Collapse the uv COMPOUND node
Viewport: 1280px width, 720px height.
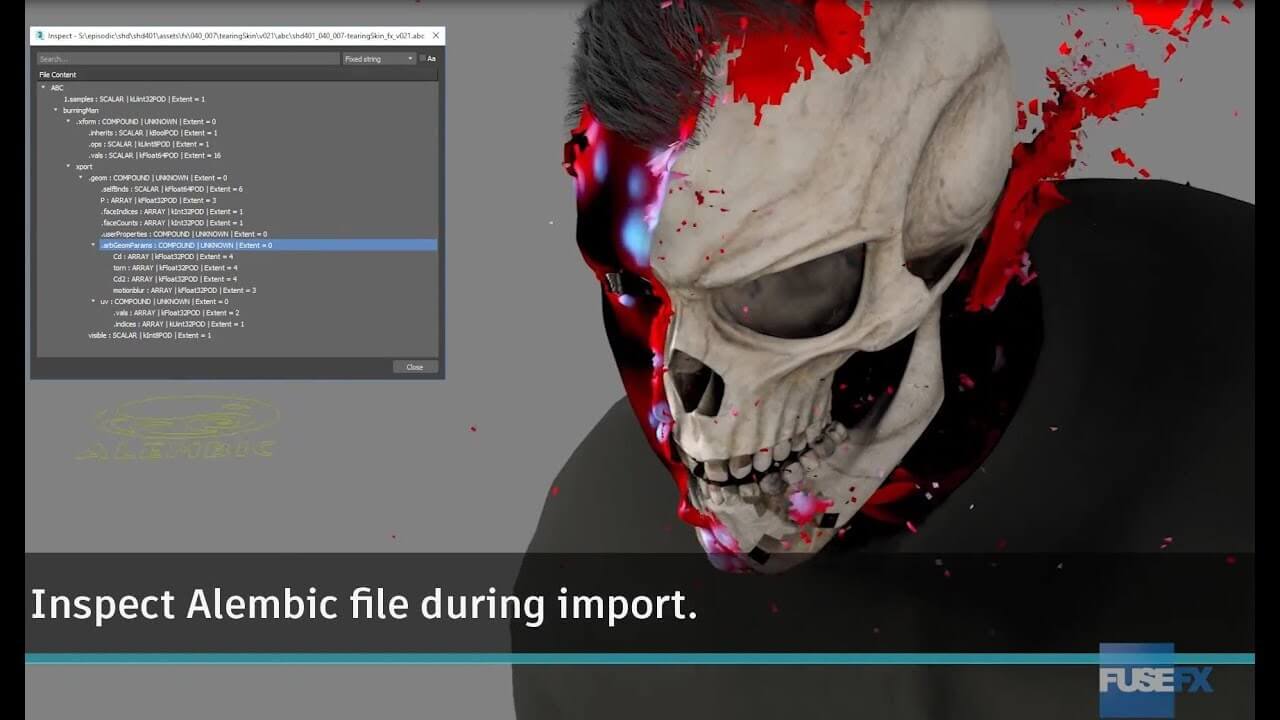point(94,301)
